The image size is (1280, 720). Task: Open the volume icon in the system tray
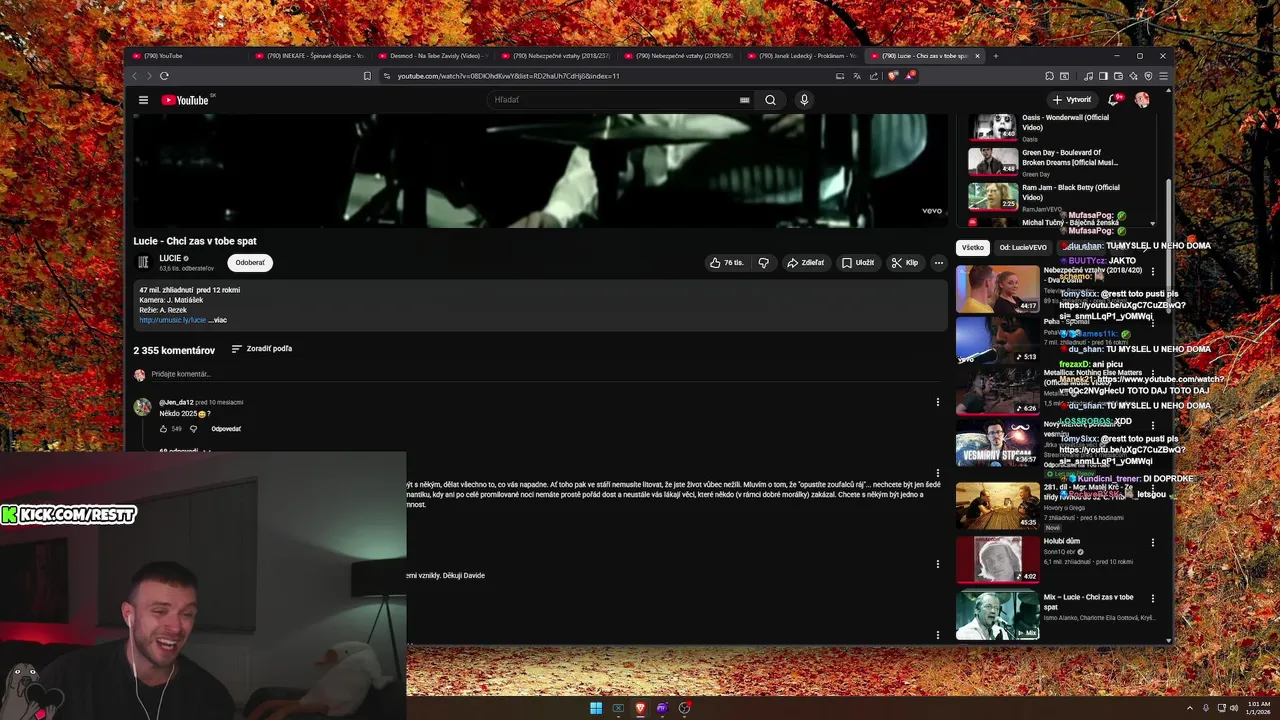(1234, 708)
